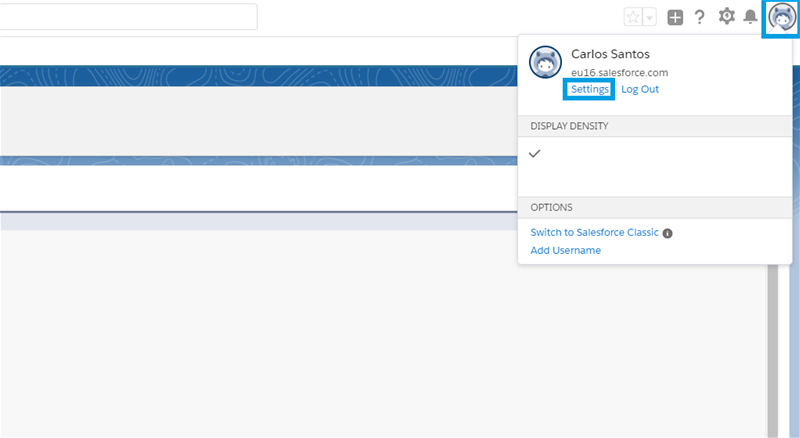Click the Options section header

coord(551,207)
